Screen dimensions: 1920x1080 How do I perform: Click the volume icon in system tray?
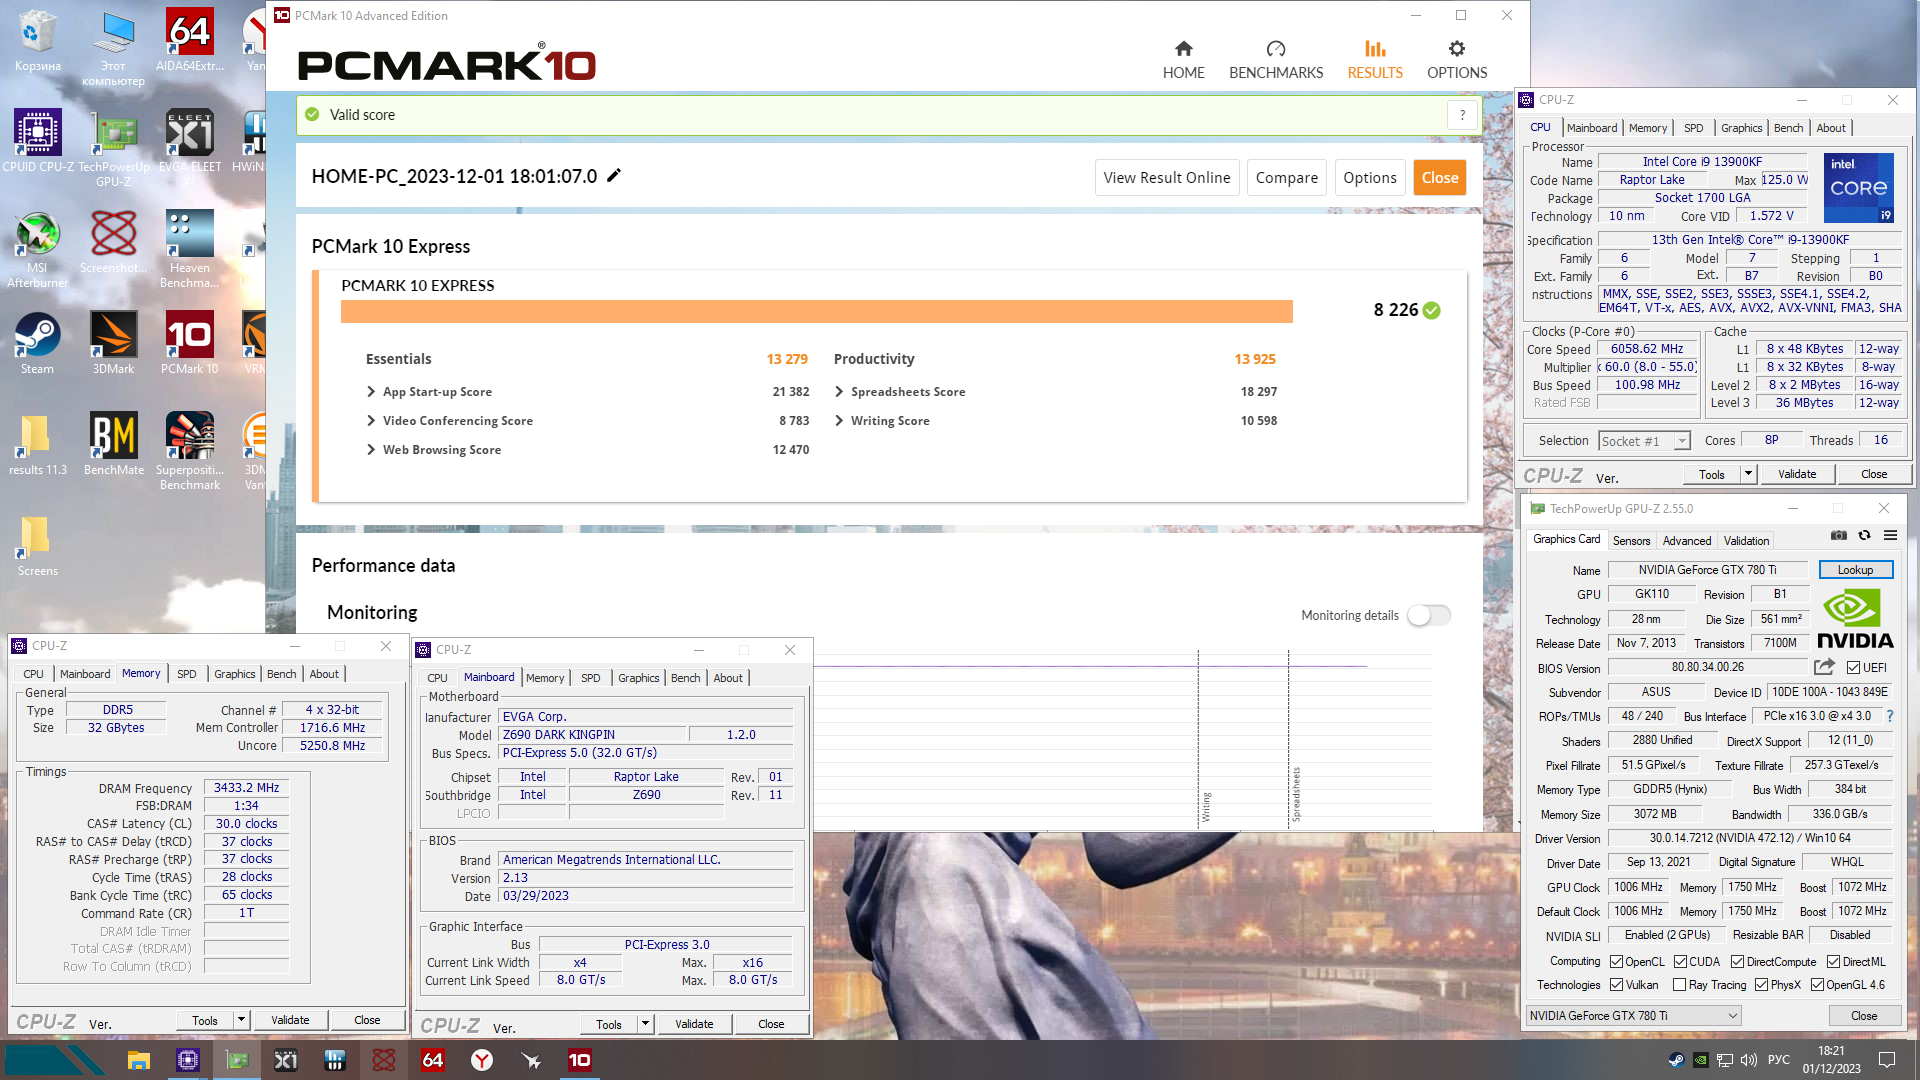(x=1748, y=1060)
